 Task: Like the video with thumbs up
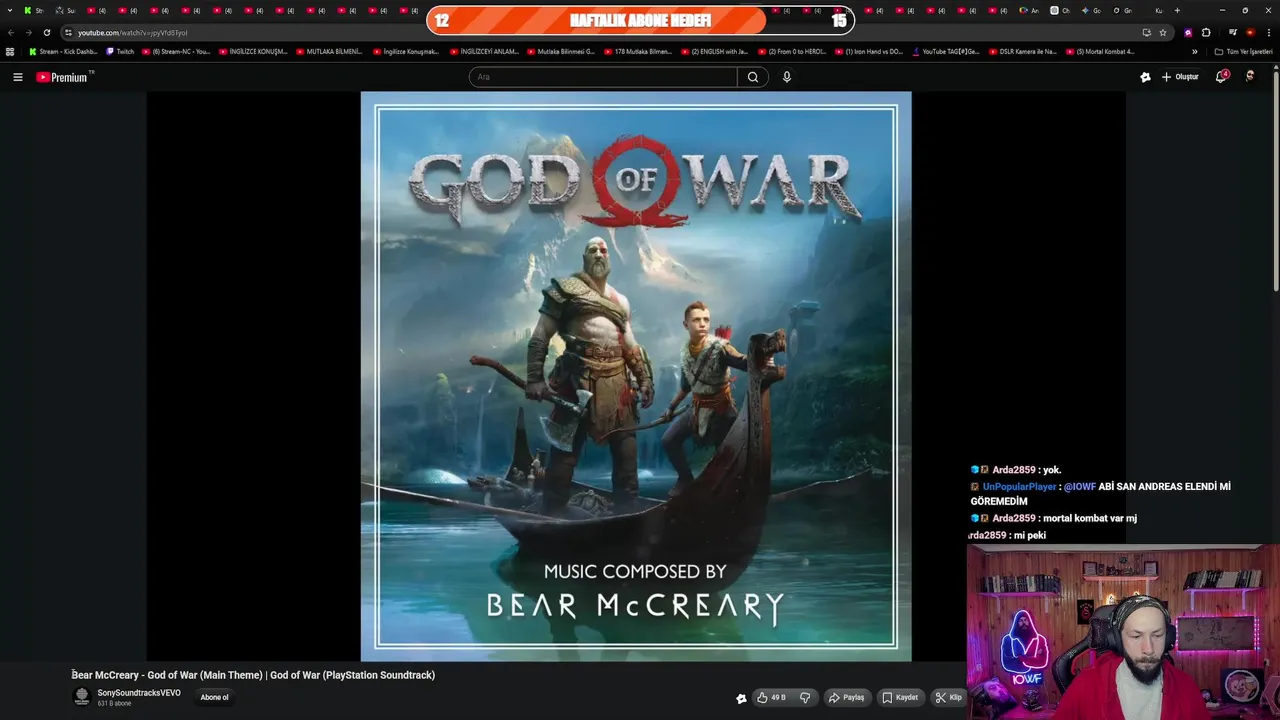pyautogui.click(x=771, y=697)
